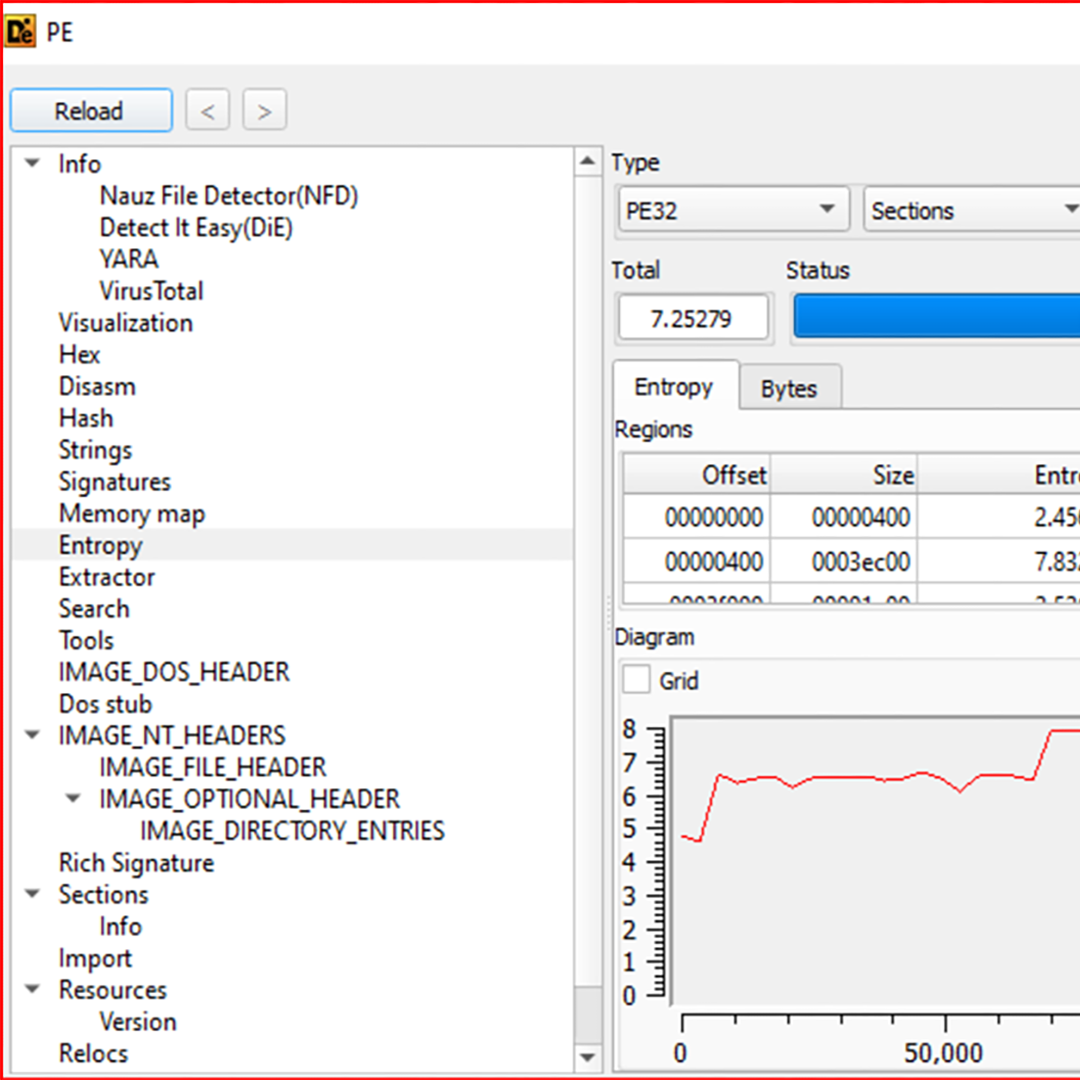The height and width of the screenshot is (1080, 1080).
Task: Select the Sections tree item
Action: click(104, 895)
